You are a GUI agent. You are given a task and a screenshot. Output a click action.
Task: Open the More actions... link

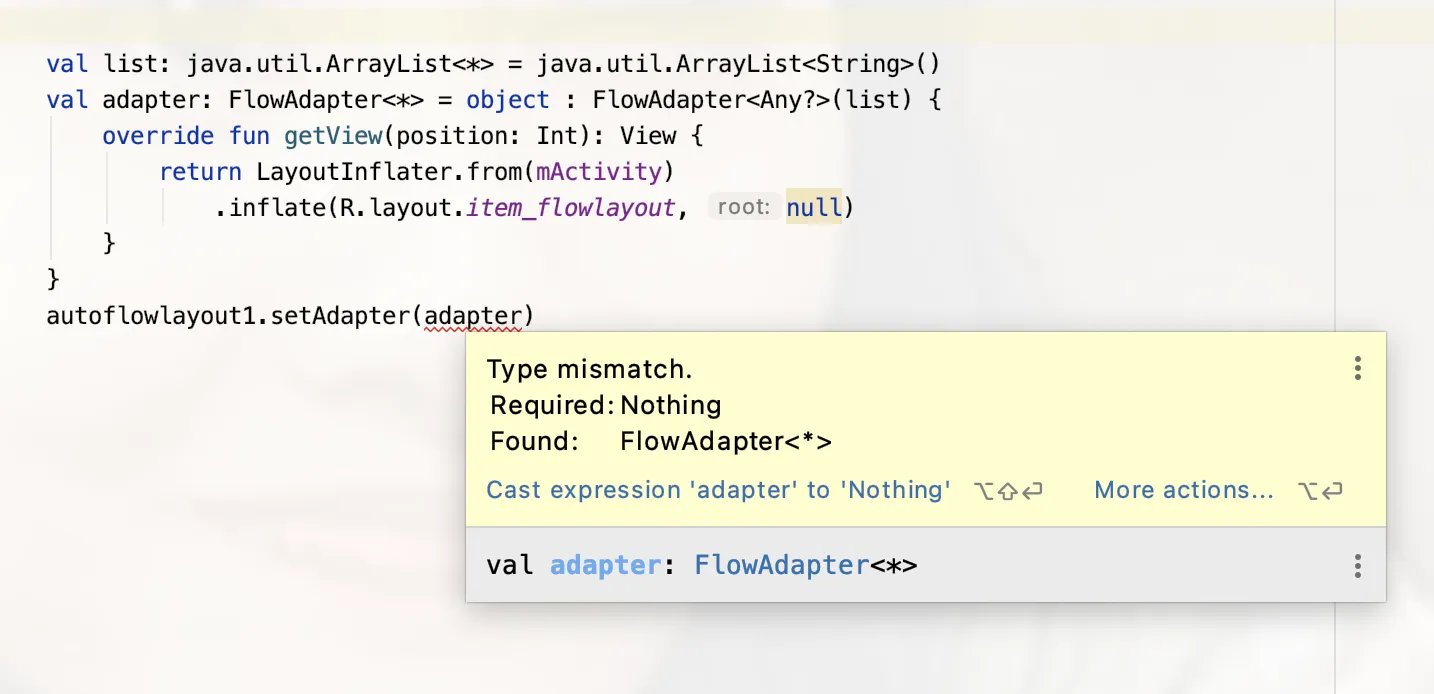(x=1184, y=490)
